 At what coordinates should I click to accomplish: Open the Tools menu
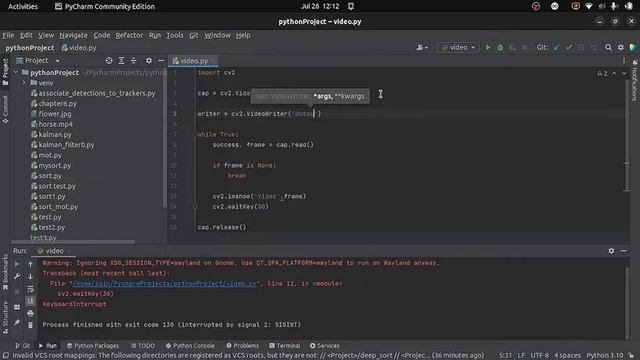tap(175, 35)
